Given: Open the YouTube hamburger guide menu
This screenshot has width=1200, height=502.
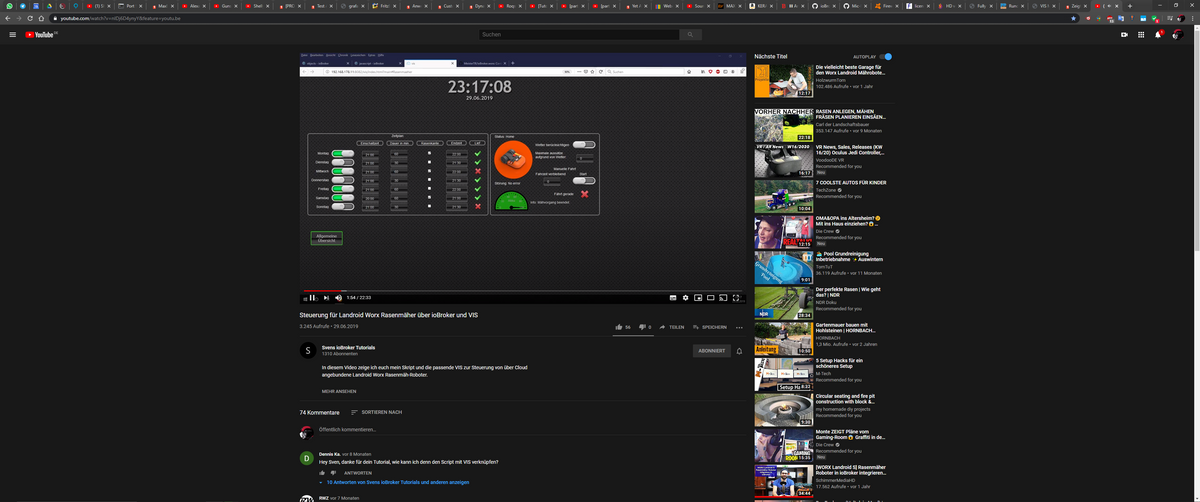Looking at the screenshot, I should (13, 35).
